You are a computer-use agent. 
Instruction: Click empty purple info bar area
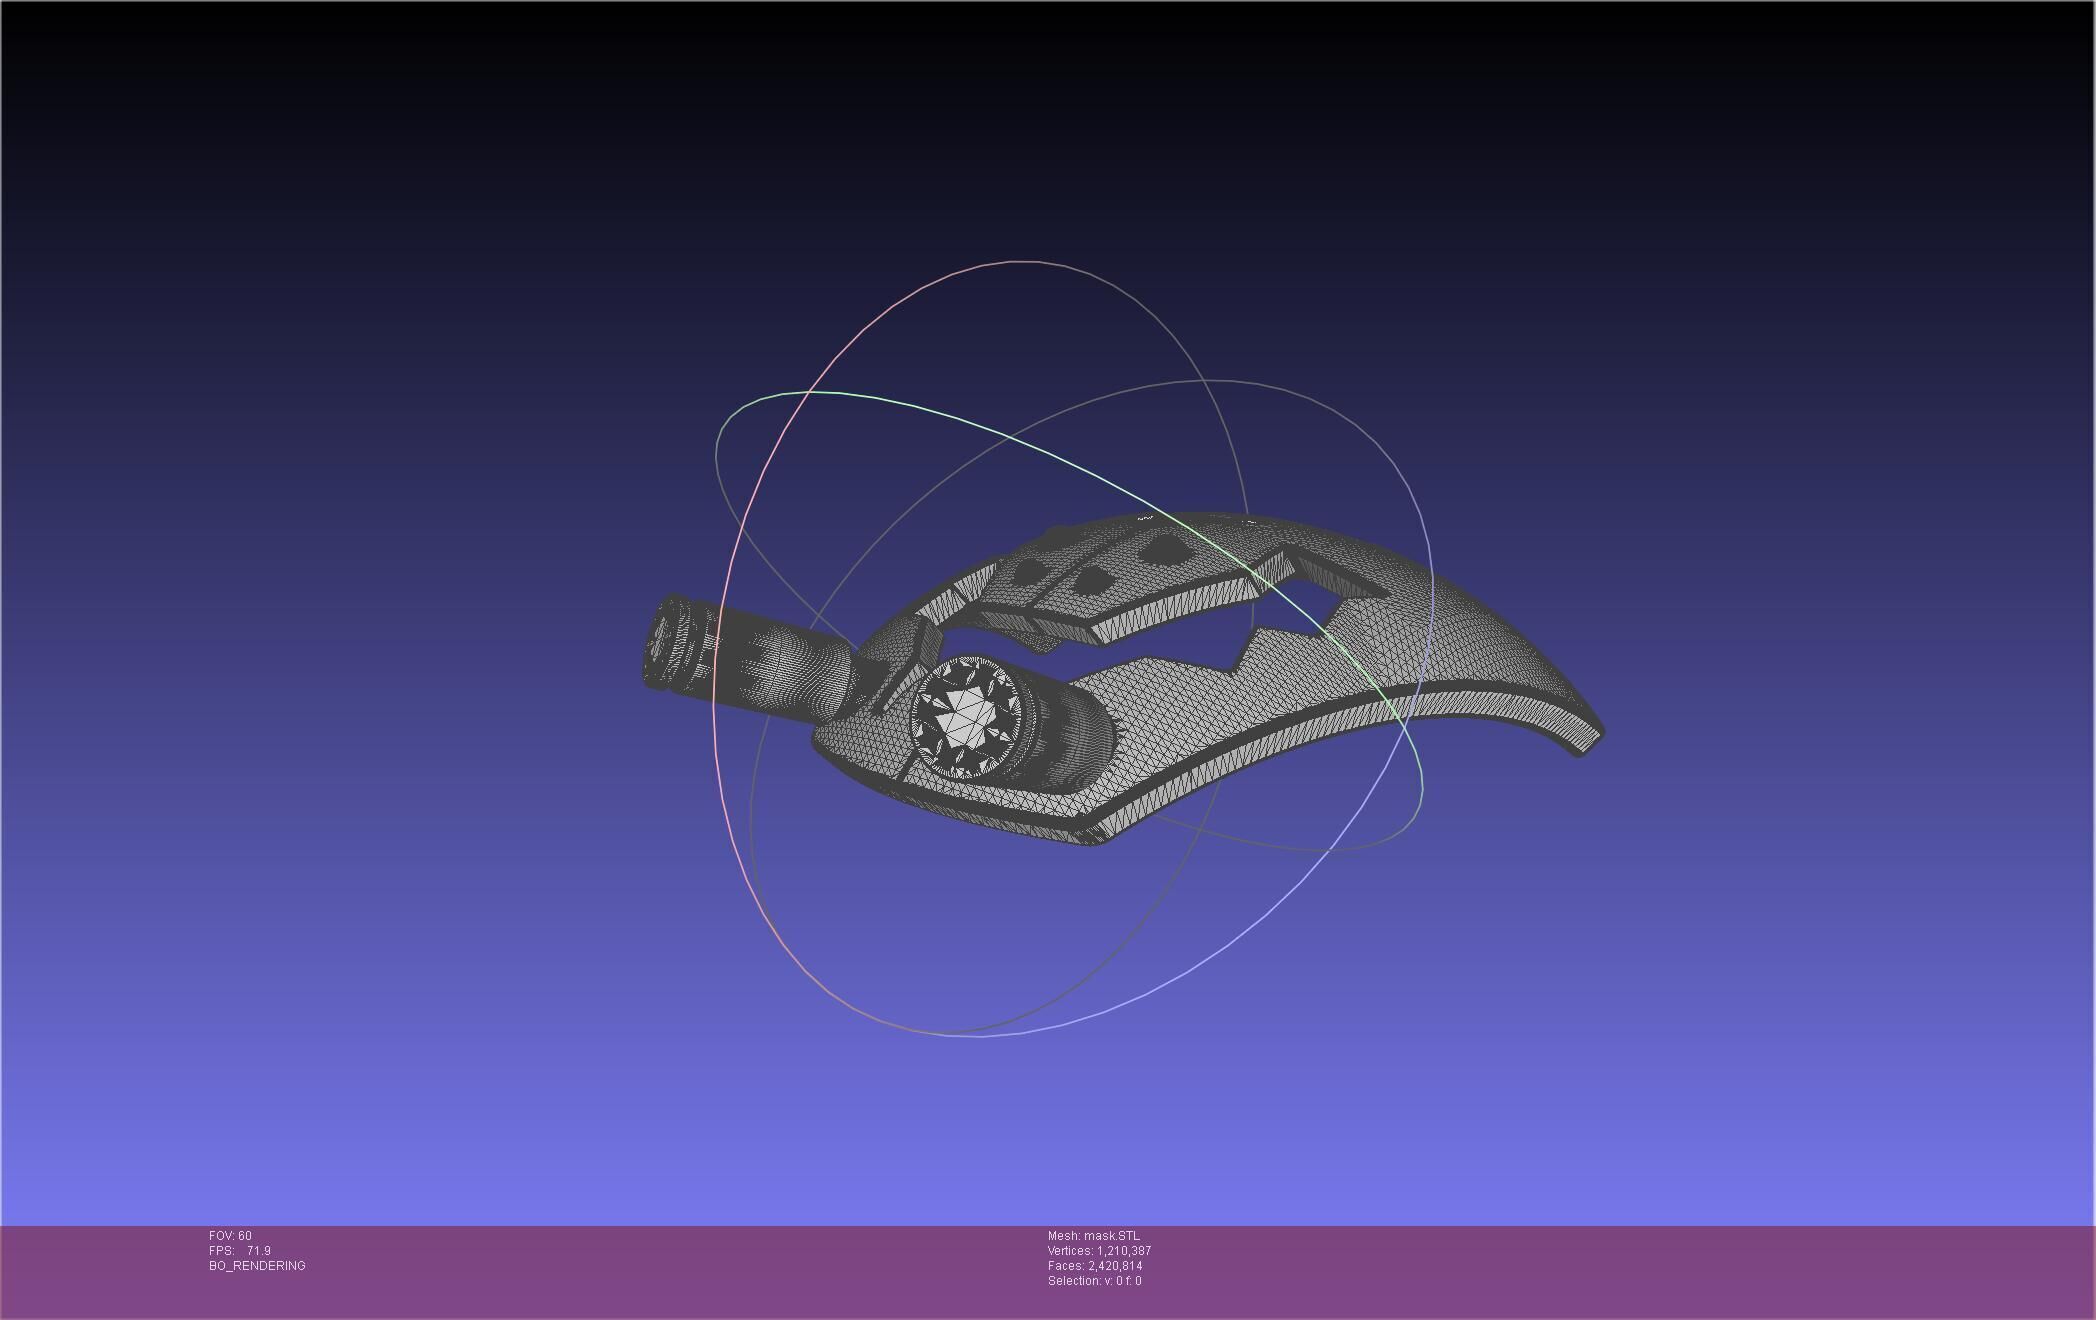(1600, 1270)
